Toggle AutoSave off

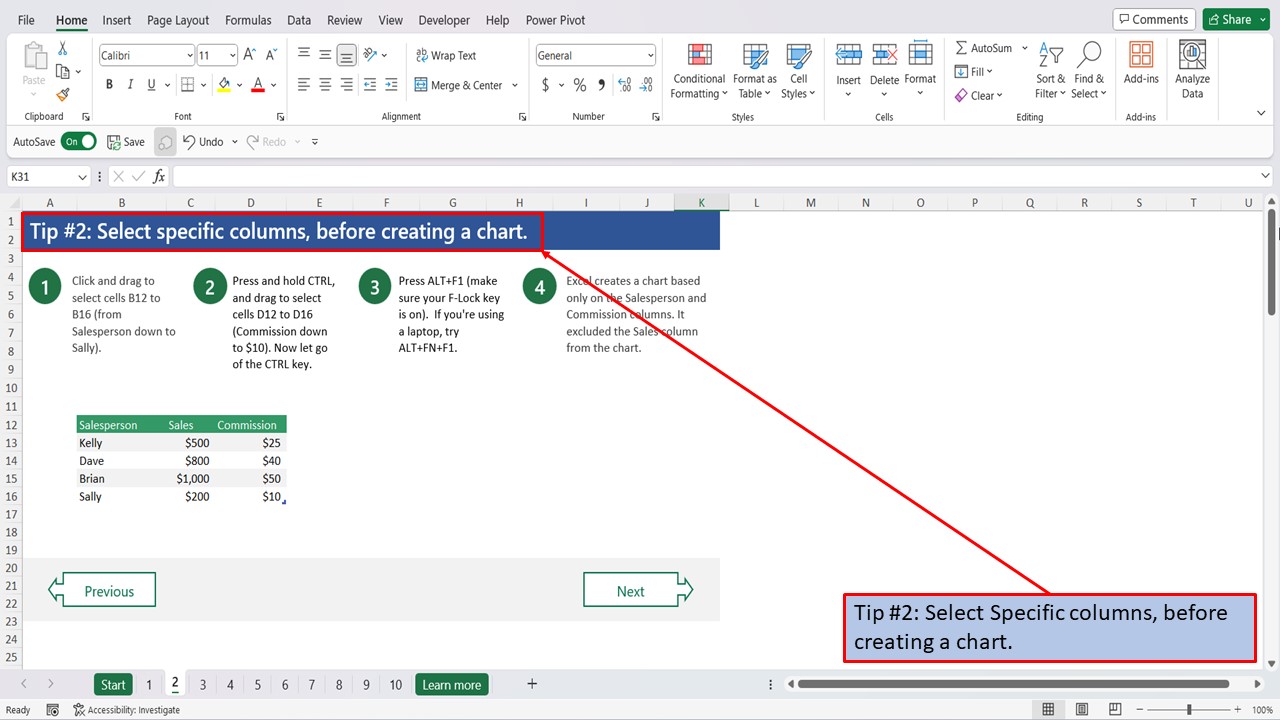click(x=78, y=141)
